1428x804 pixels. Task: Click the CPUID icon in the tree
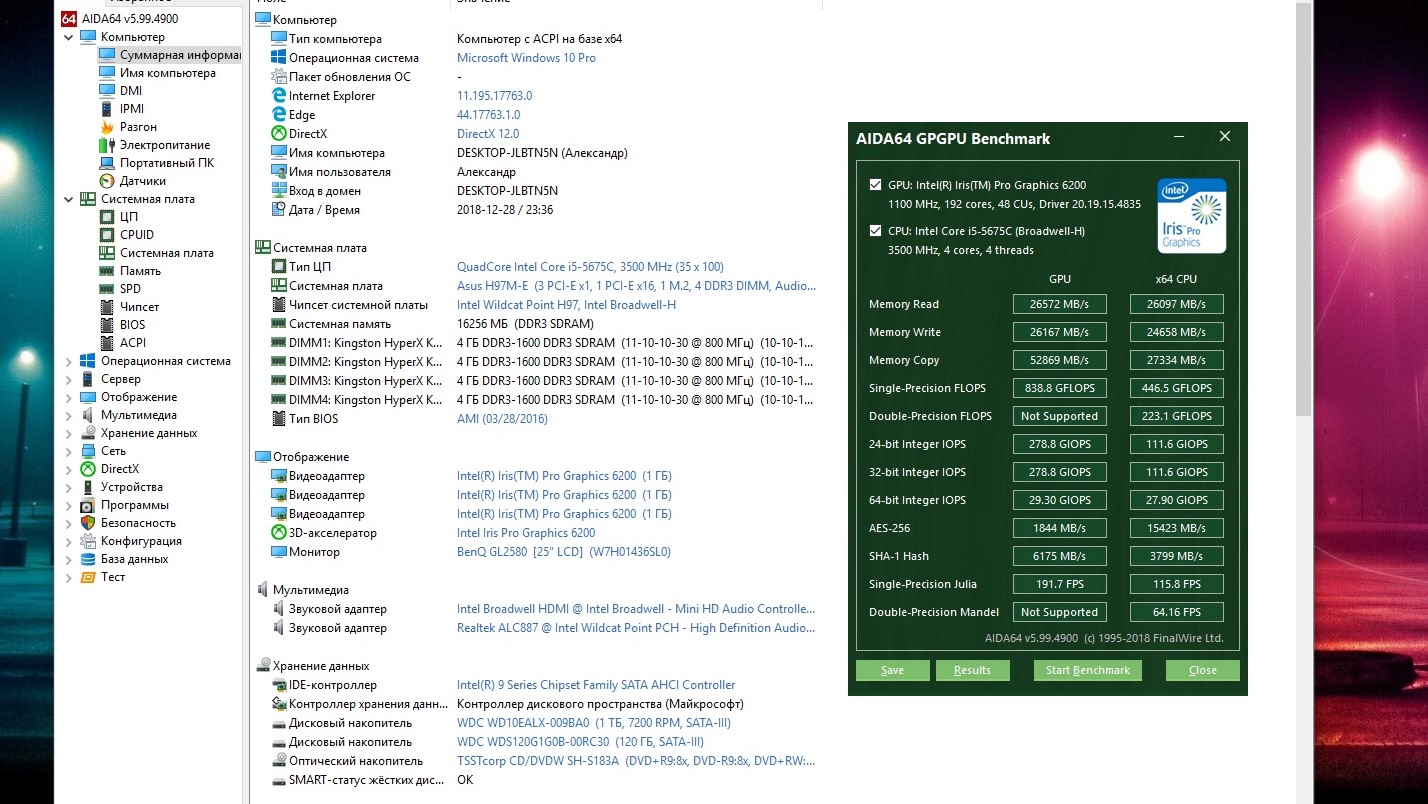[x=106, y=235]
